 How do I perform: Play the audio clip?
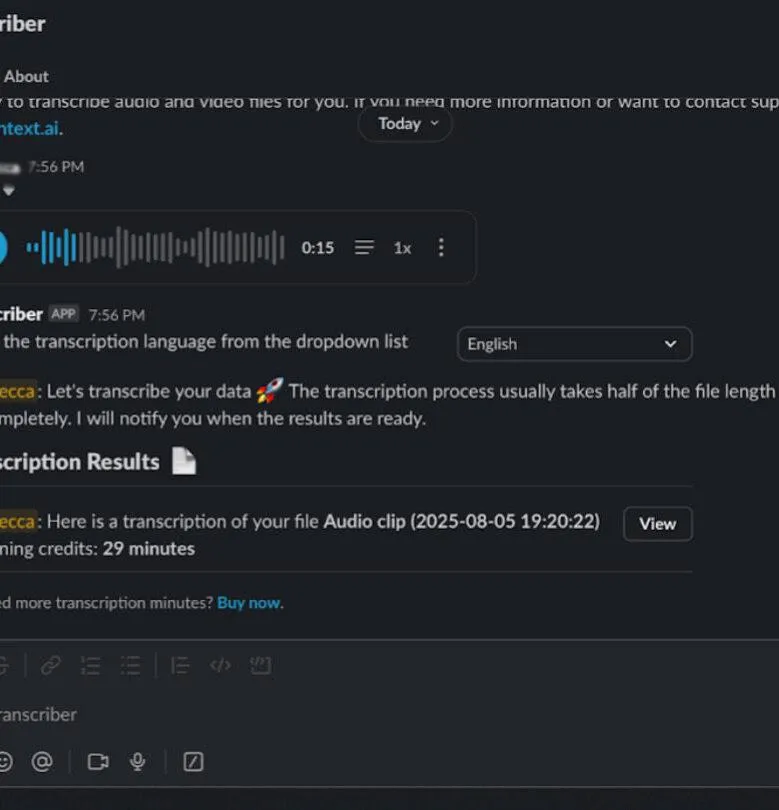click(x=3, y=247)
